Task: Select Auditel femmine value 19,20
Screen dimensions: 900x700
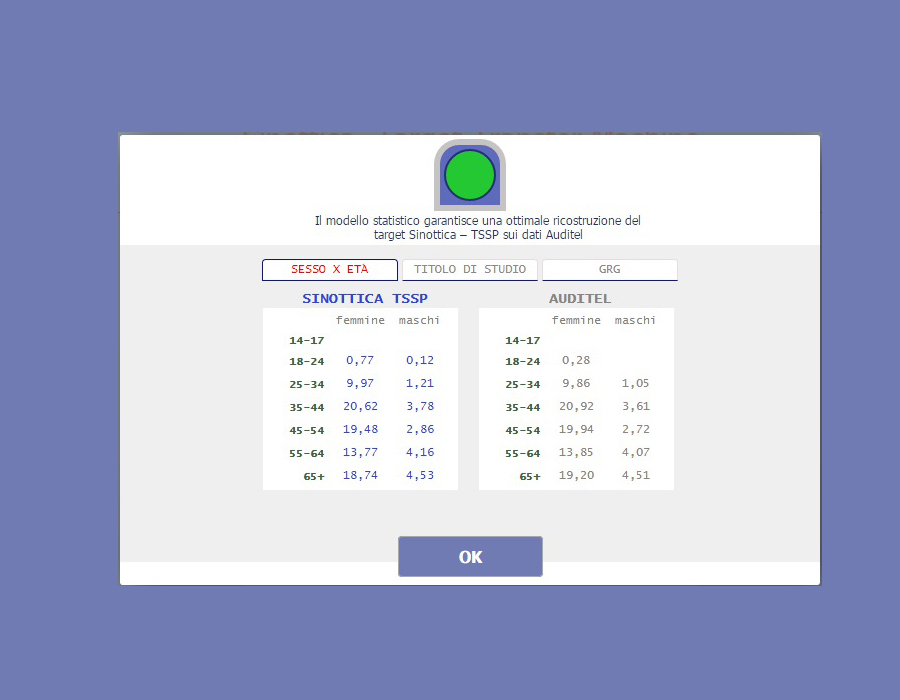Action: pyautogui.click(x=576, y=475)
